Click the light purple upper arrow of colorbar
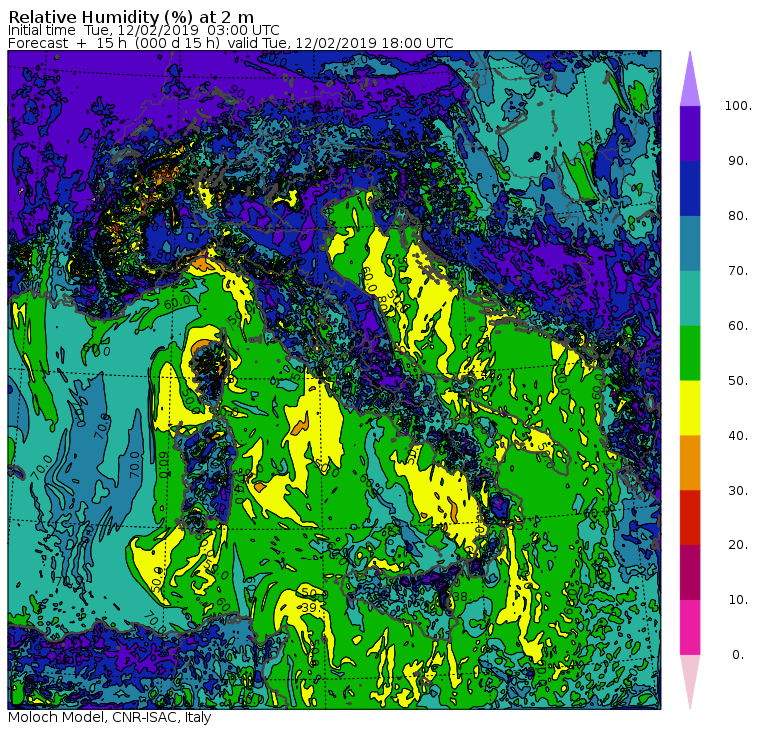 click(690, 79)
